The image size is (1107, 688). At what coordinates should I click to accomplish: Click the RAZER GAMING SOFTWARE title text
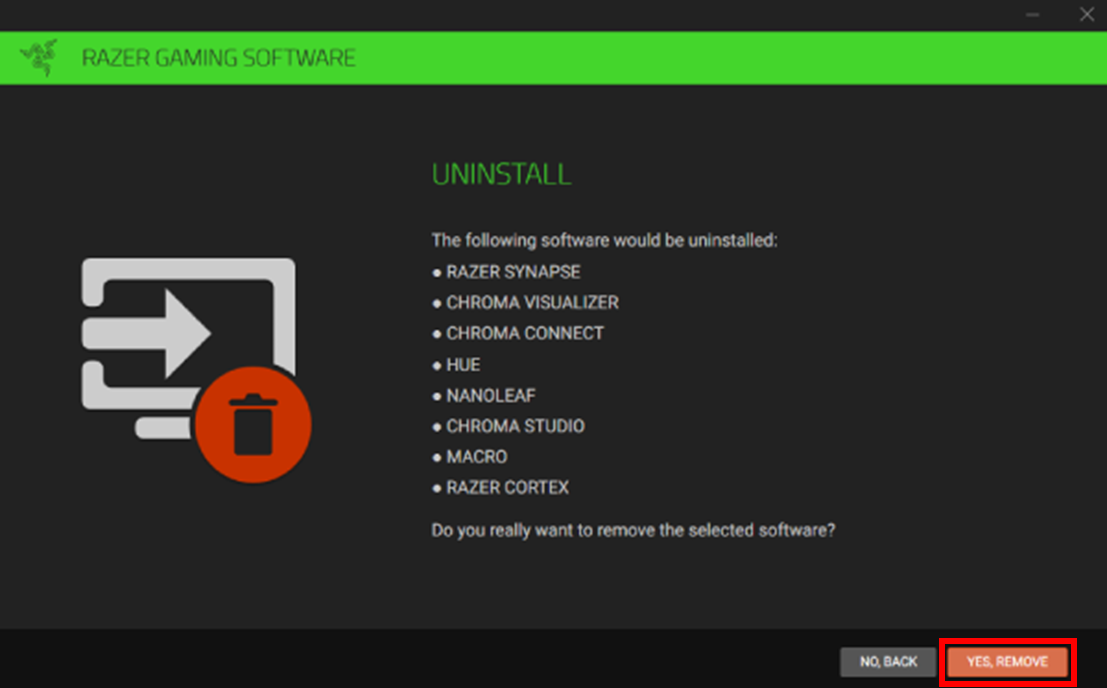point(218,58)
